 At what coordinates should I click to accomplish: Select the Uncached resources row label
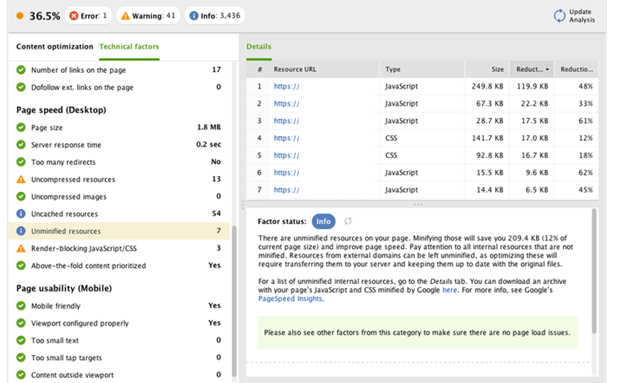[x=65, y=214]
